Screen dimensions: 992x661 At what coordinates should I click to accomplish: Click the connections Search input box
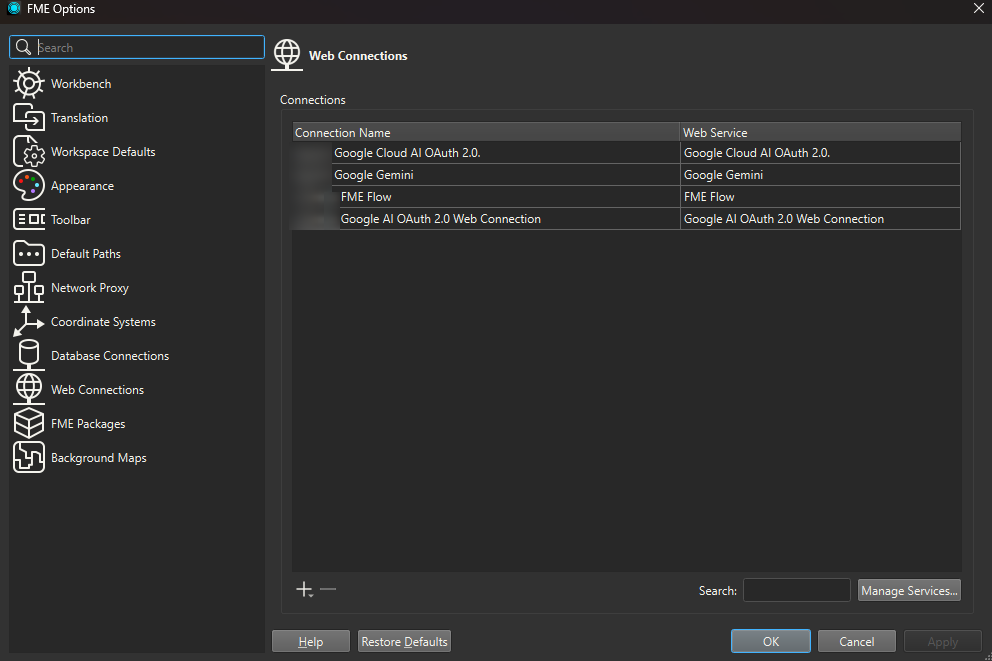(x=797, y=590)
